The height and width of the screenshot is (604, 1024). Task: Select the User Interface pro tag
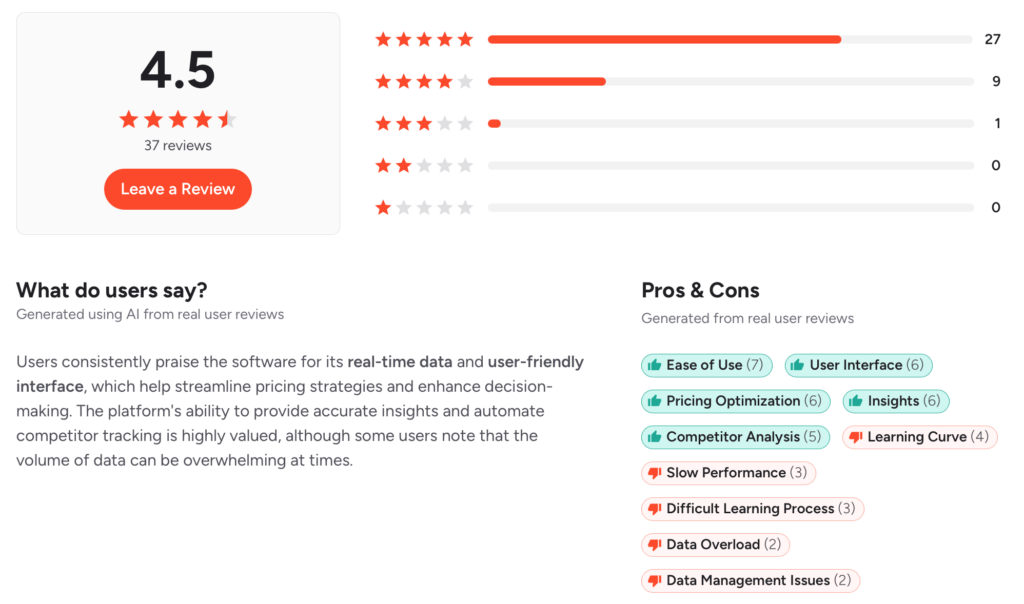858,365
